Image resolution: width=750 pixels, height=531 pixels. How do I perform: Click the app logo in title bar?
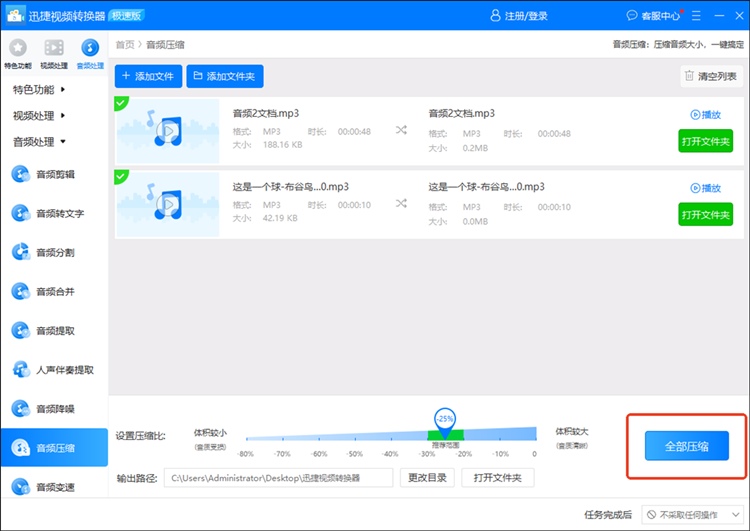[15, 15]
